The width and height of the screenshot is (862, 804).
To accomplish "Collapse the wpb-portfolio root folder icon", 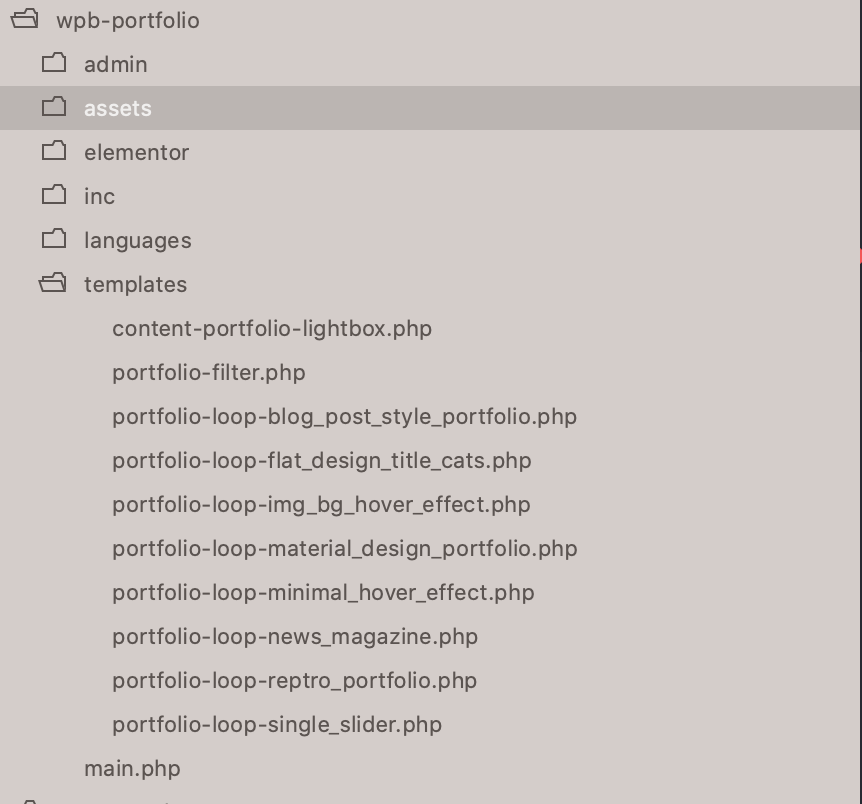I will tap(25, 19).
